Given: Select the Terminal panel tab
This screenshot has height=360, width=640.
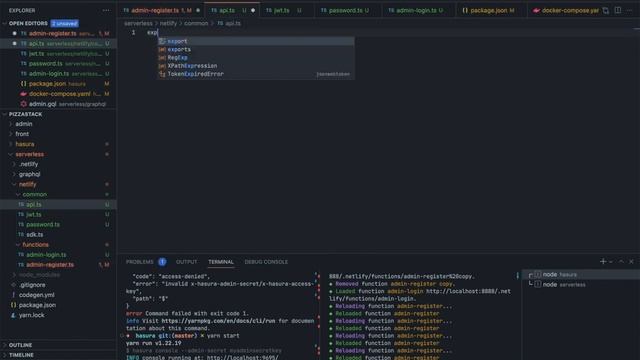Looking at the screenshot, I should tap(221, 262).
